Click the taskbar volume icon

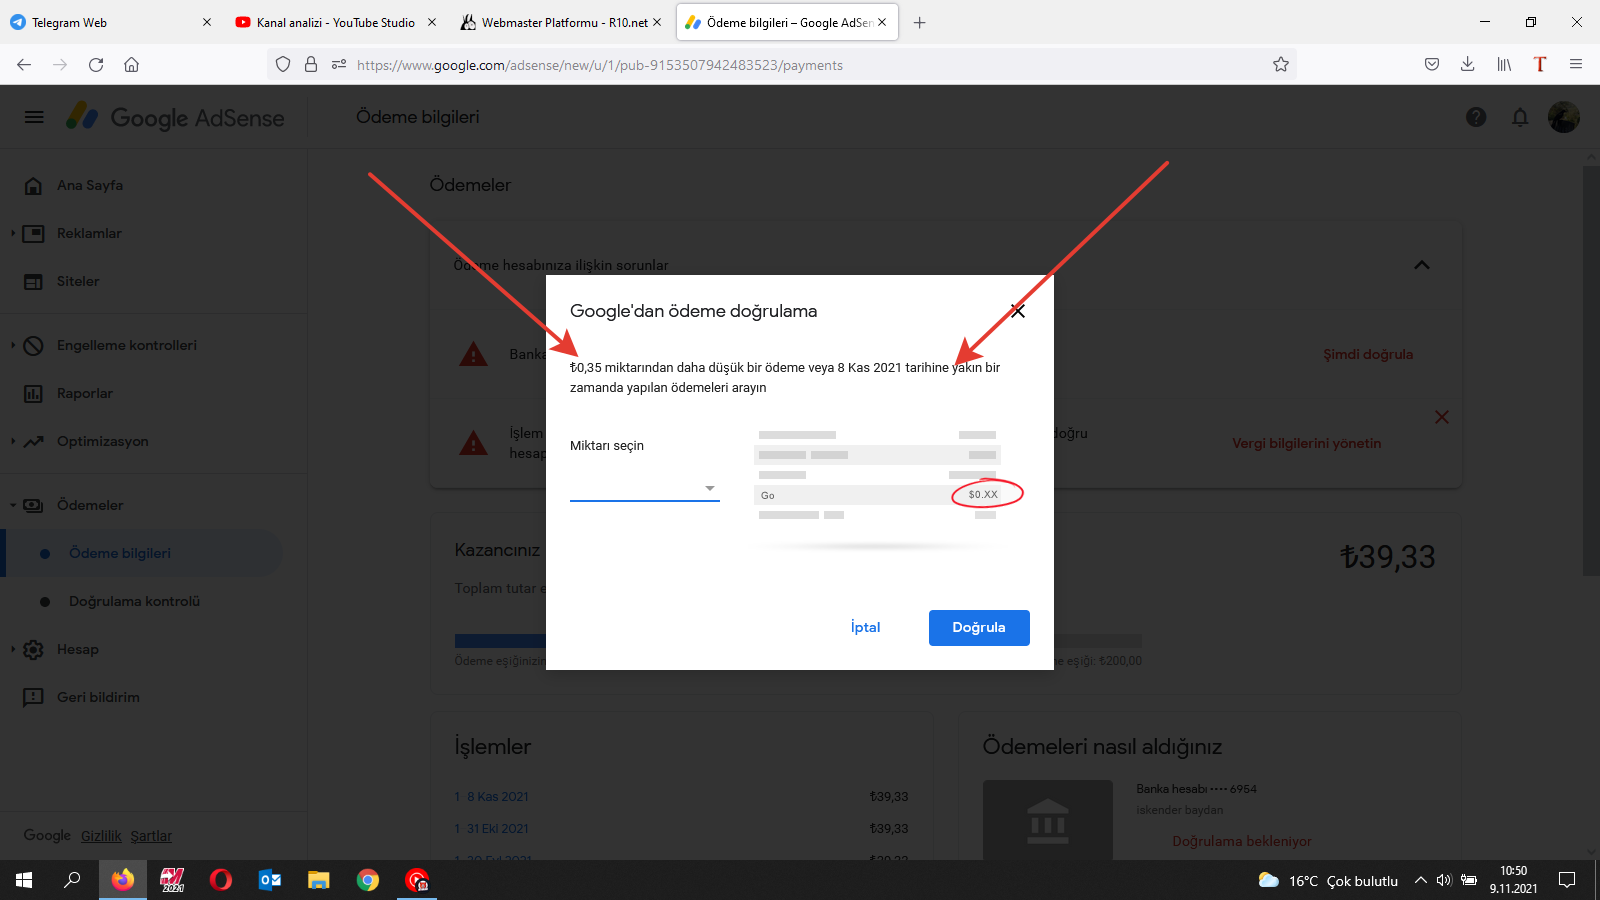tap(1444, 880)
